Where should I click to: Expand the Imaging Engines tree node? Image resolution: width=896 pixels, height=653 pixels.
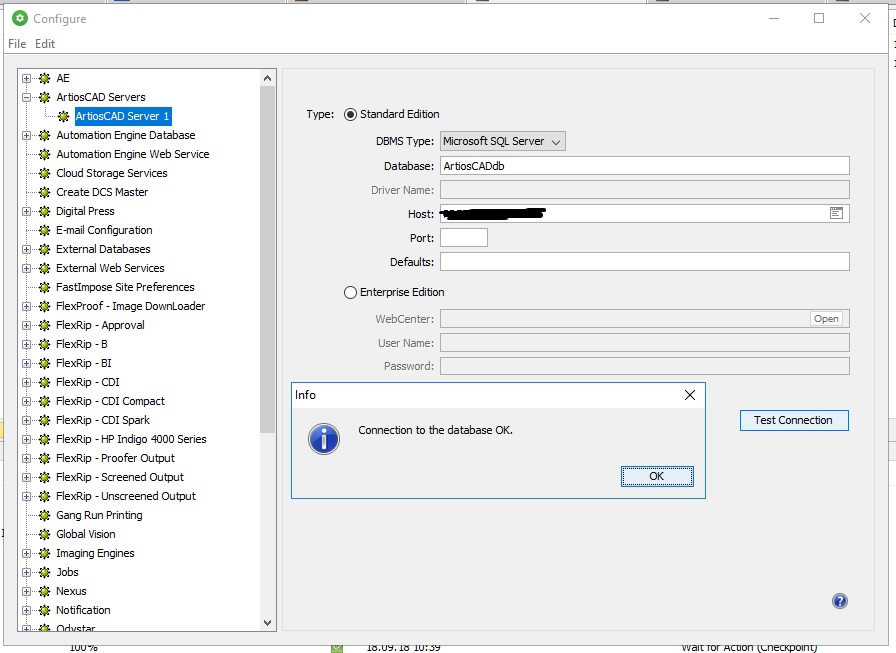(26, 553)
